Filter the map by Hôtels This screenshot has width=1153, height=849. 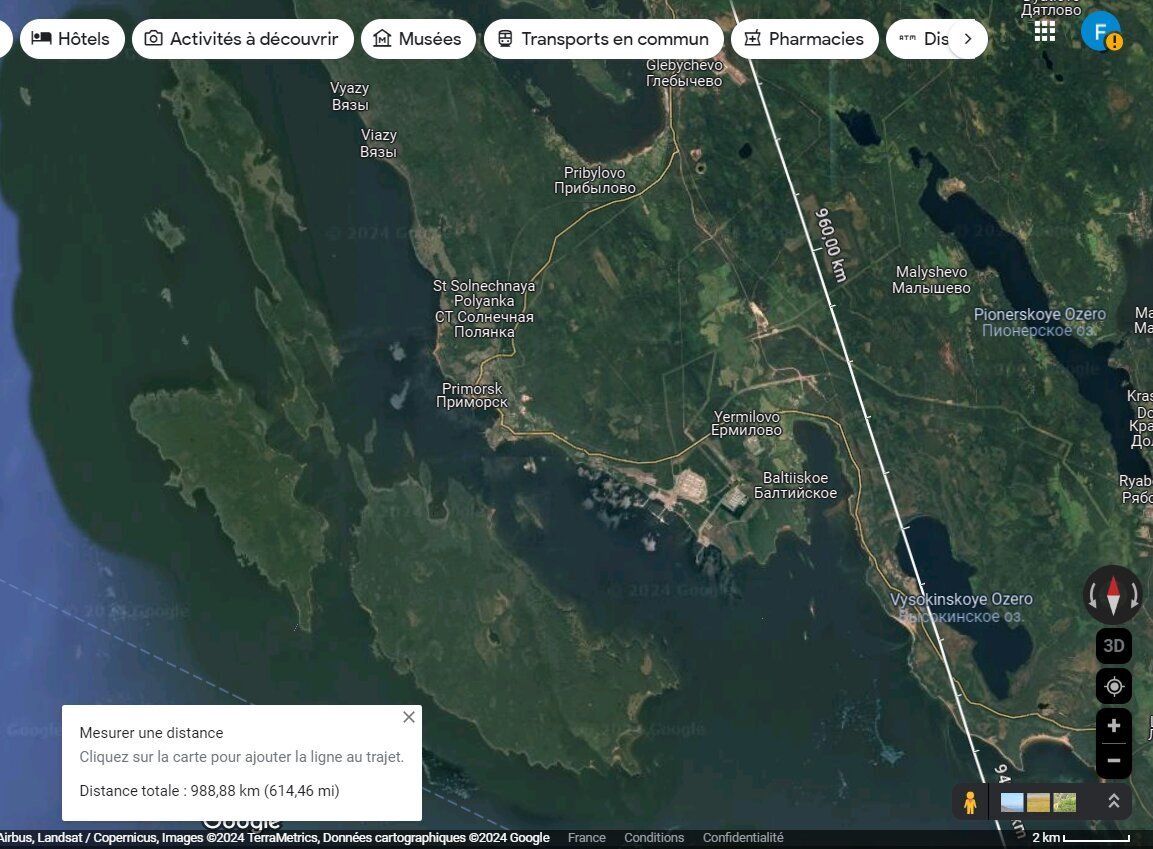(71, 39)
